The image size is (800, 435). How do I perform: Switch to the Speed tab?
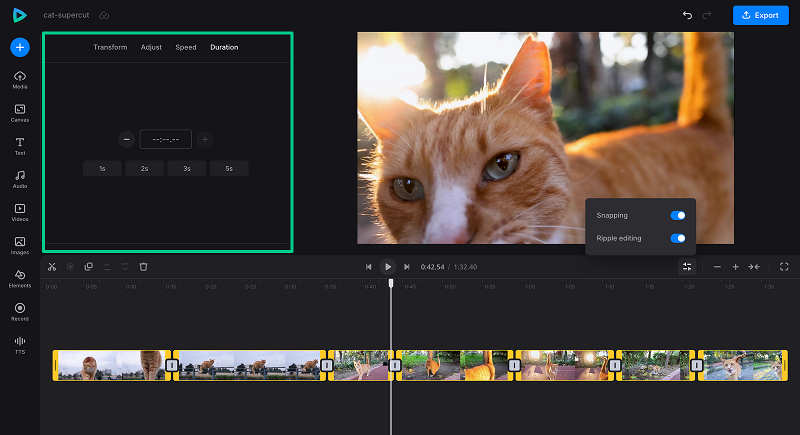[x=186, y=47]
